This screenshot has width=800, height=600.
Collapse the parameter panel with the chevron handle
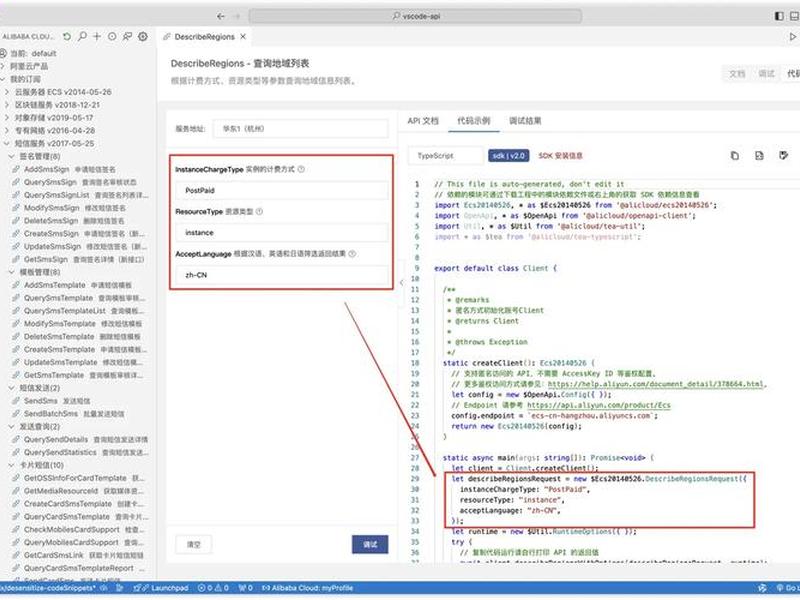402,282
